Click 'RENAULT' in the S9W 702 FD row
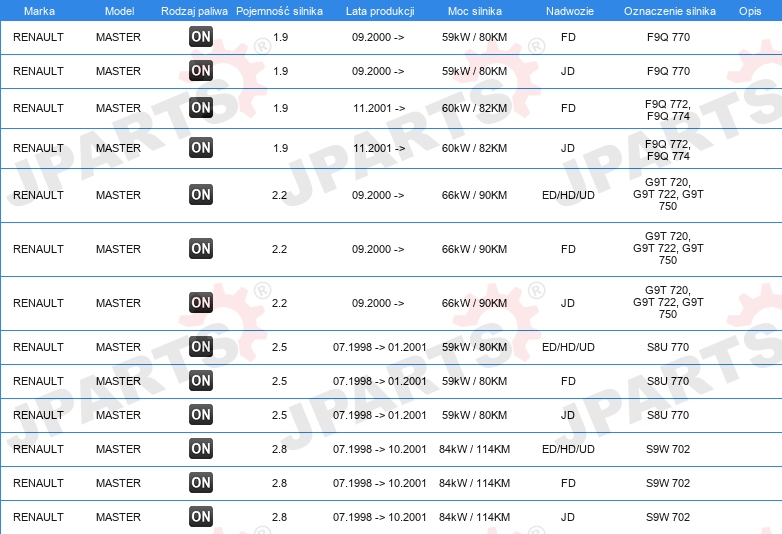782x534 pixels. (38, 483)
